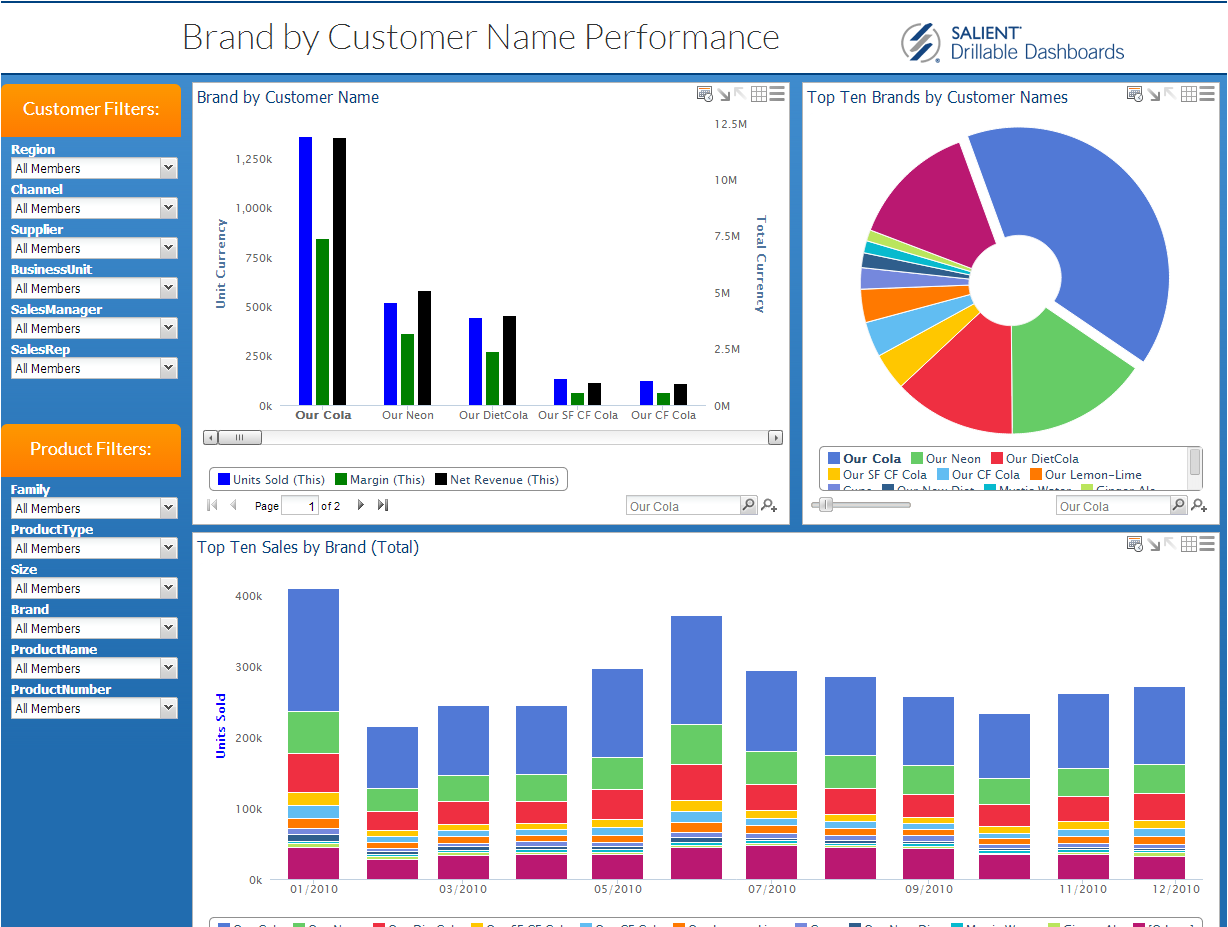The width and height of the screenshot is (1228, 927).
Task: Click the Customer Filters header
Action: [x=91, y=110]
